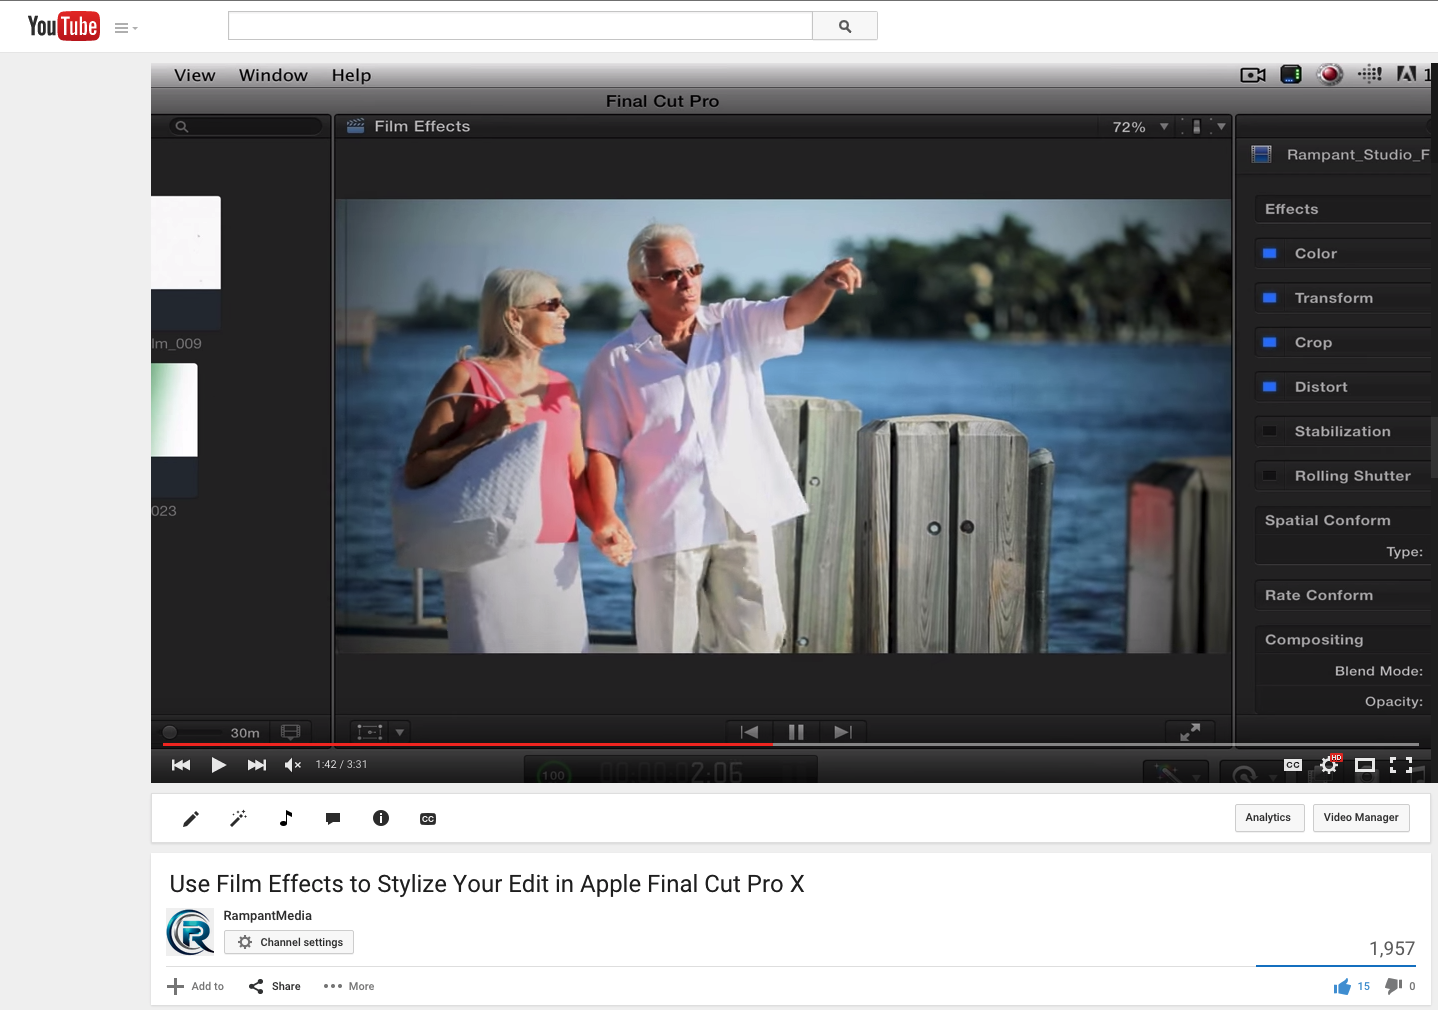Select the Effects section header
1438x1010 pixels.
coord(1343,209)
